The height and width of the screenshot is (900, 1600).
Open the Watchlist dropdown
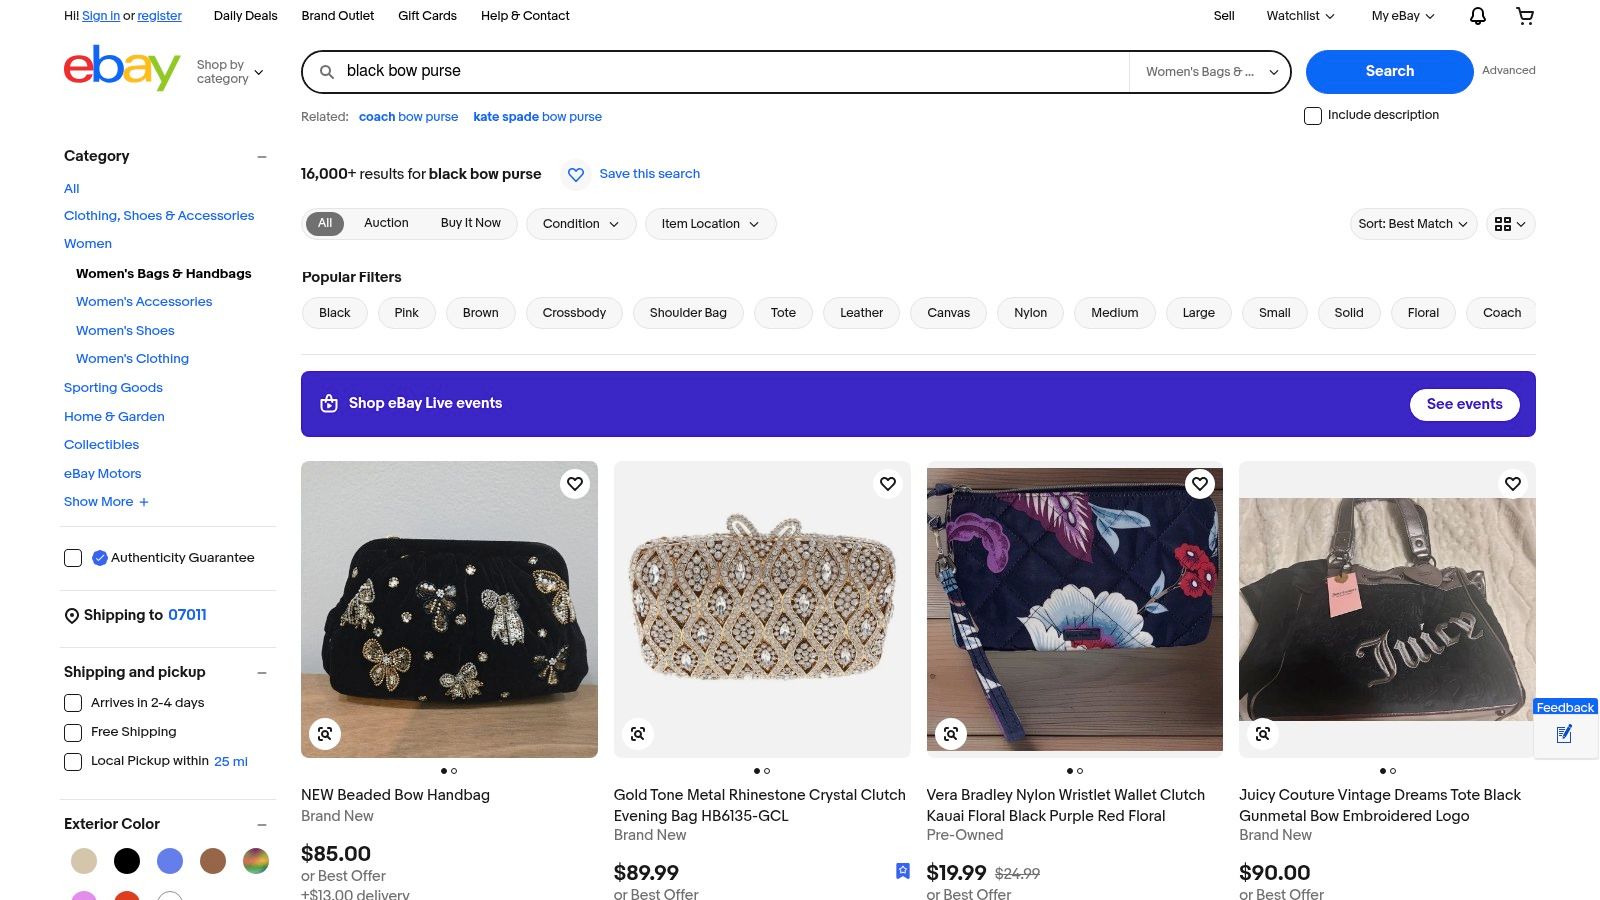[1300, 16]
